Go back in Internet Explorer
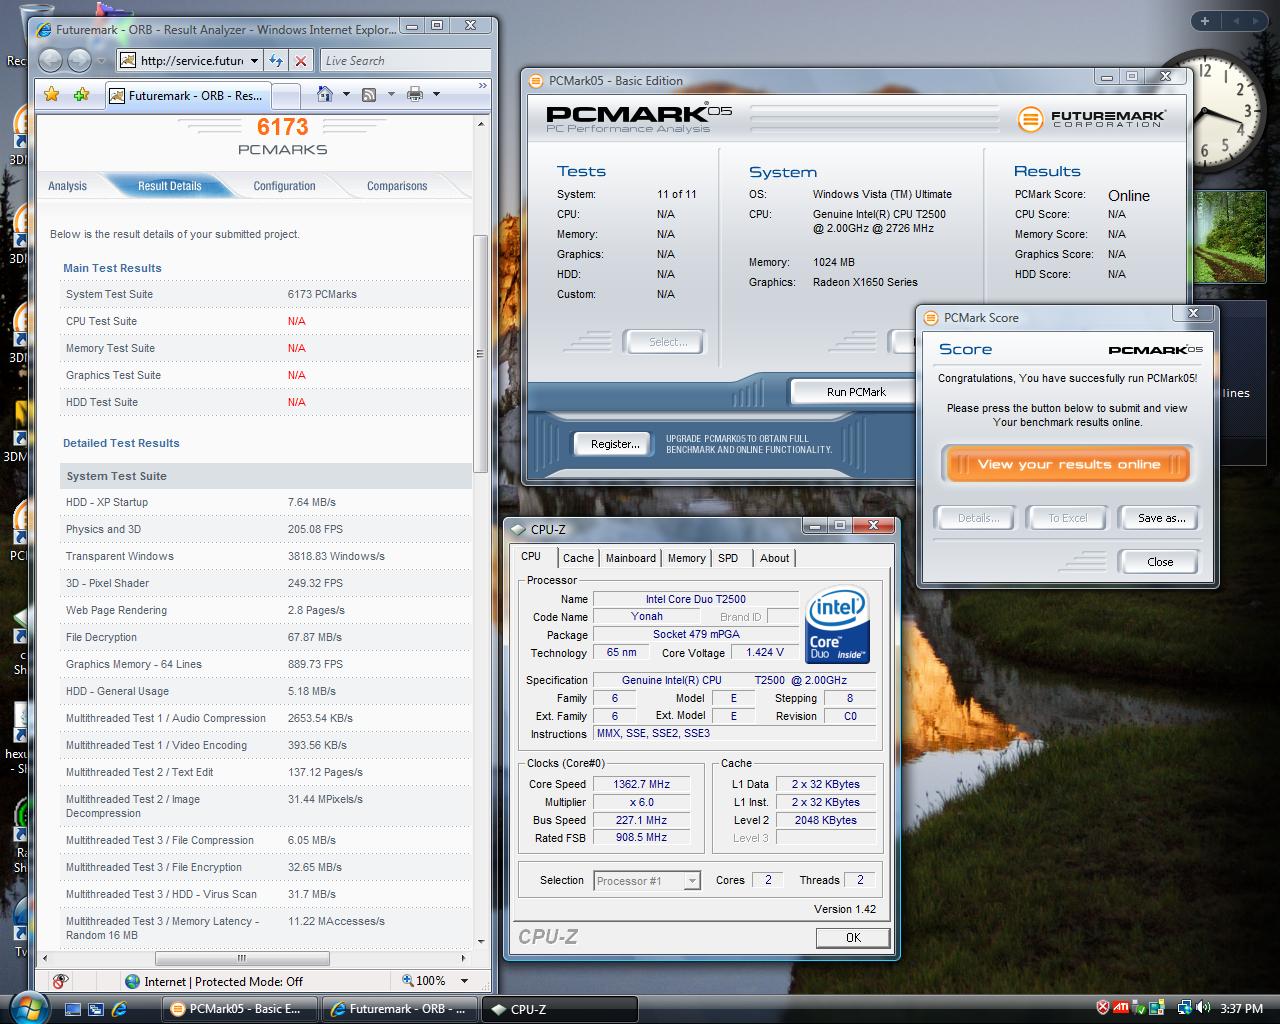Viewport: 1280px width, 1024px height. (51, 61)
